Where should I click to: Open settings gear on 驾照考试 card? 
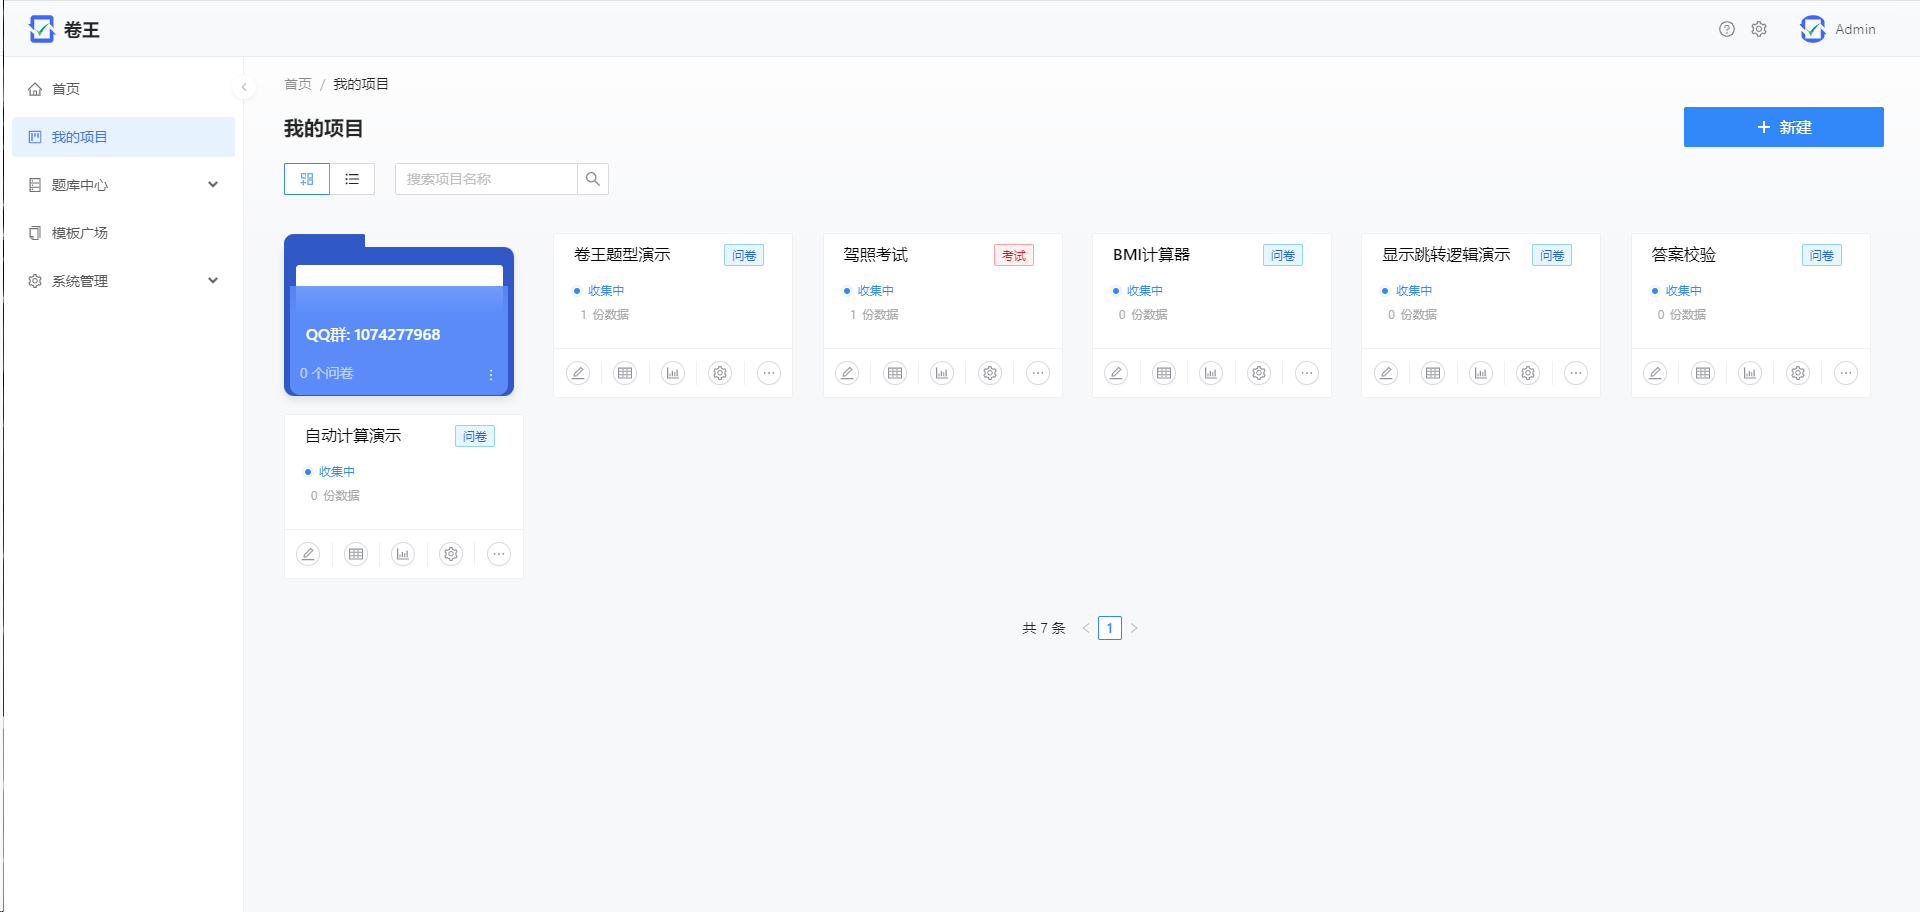pyautogui.click(x=990, y=373)
